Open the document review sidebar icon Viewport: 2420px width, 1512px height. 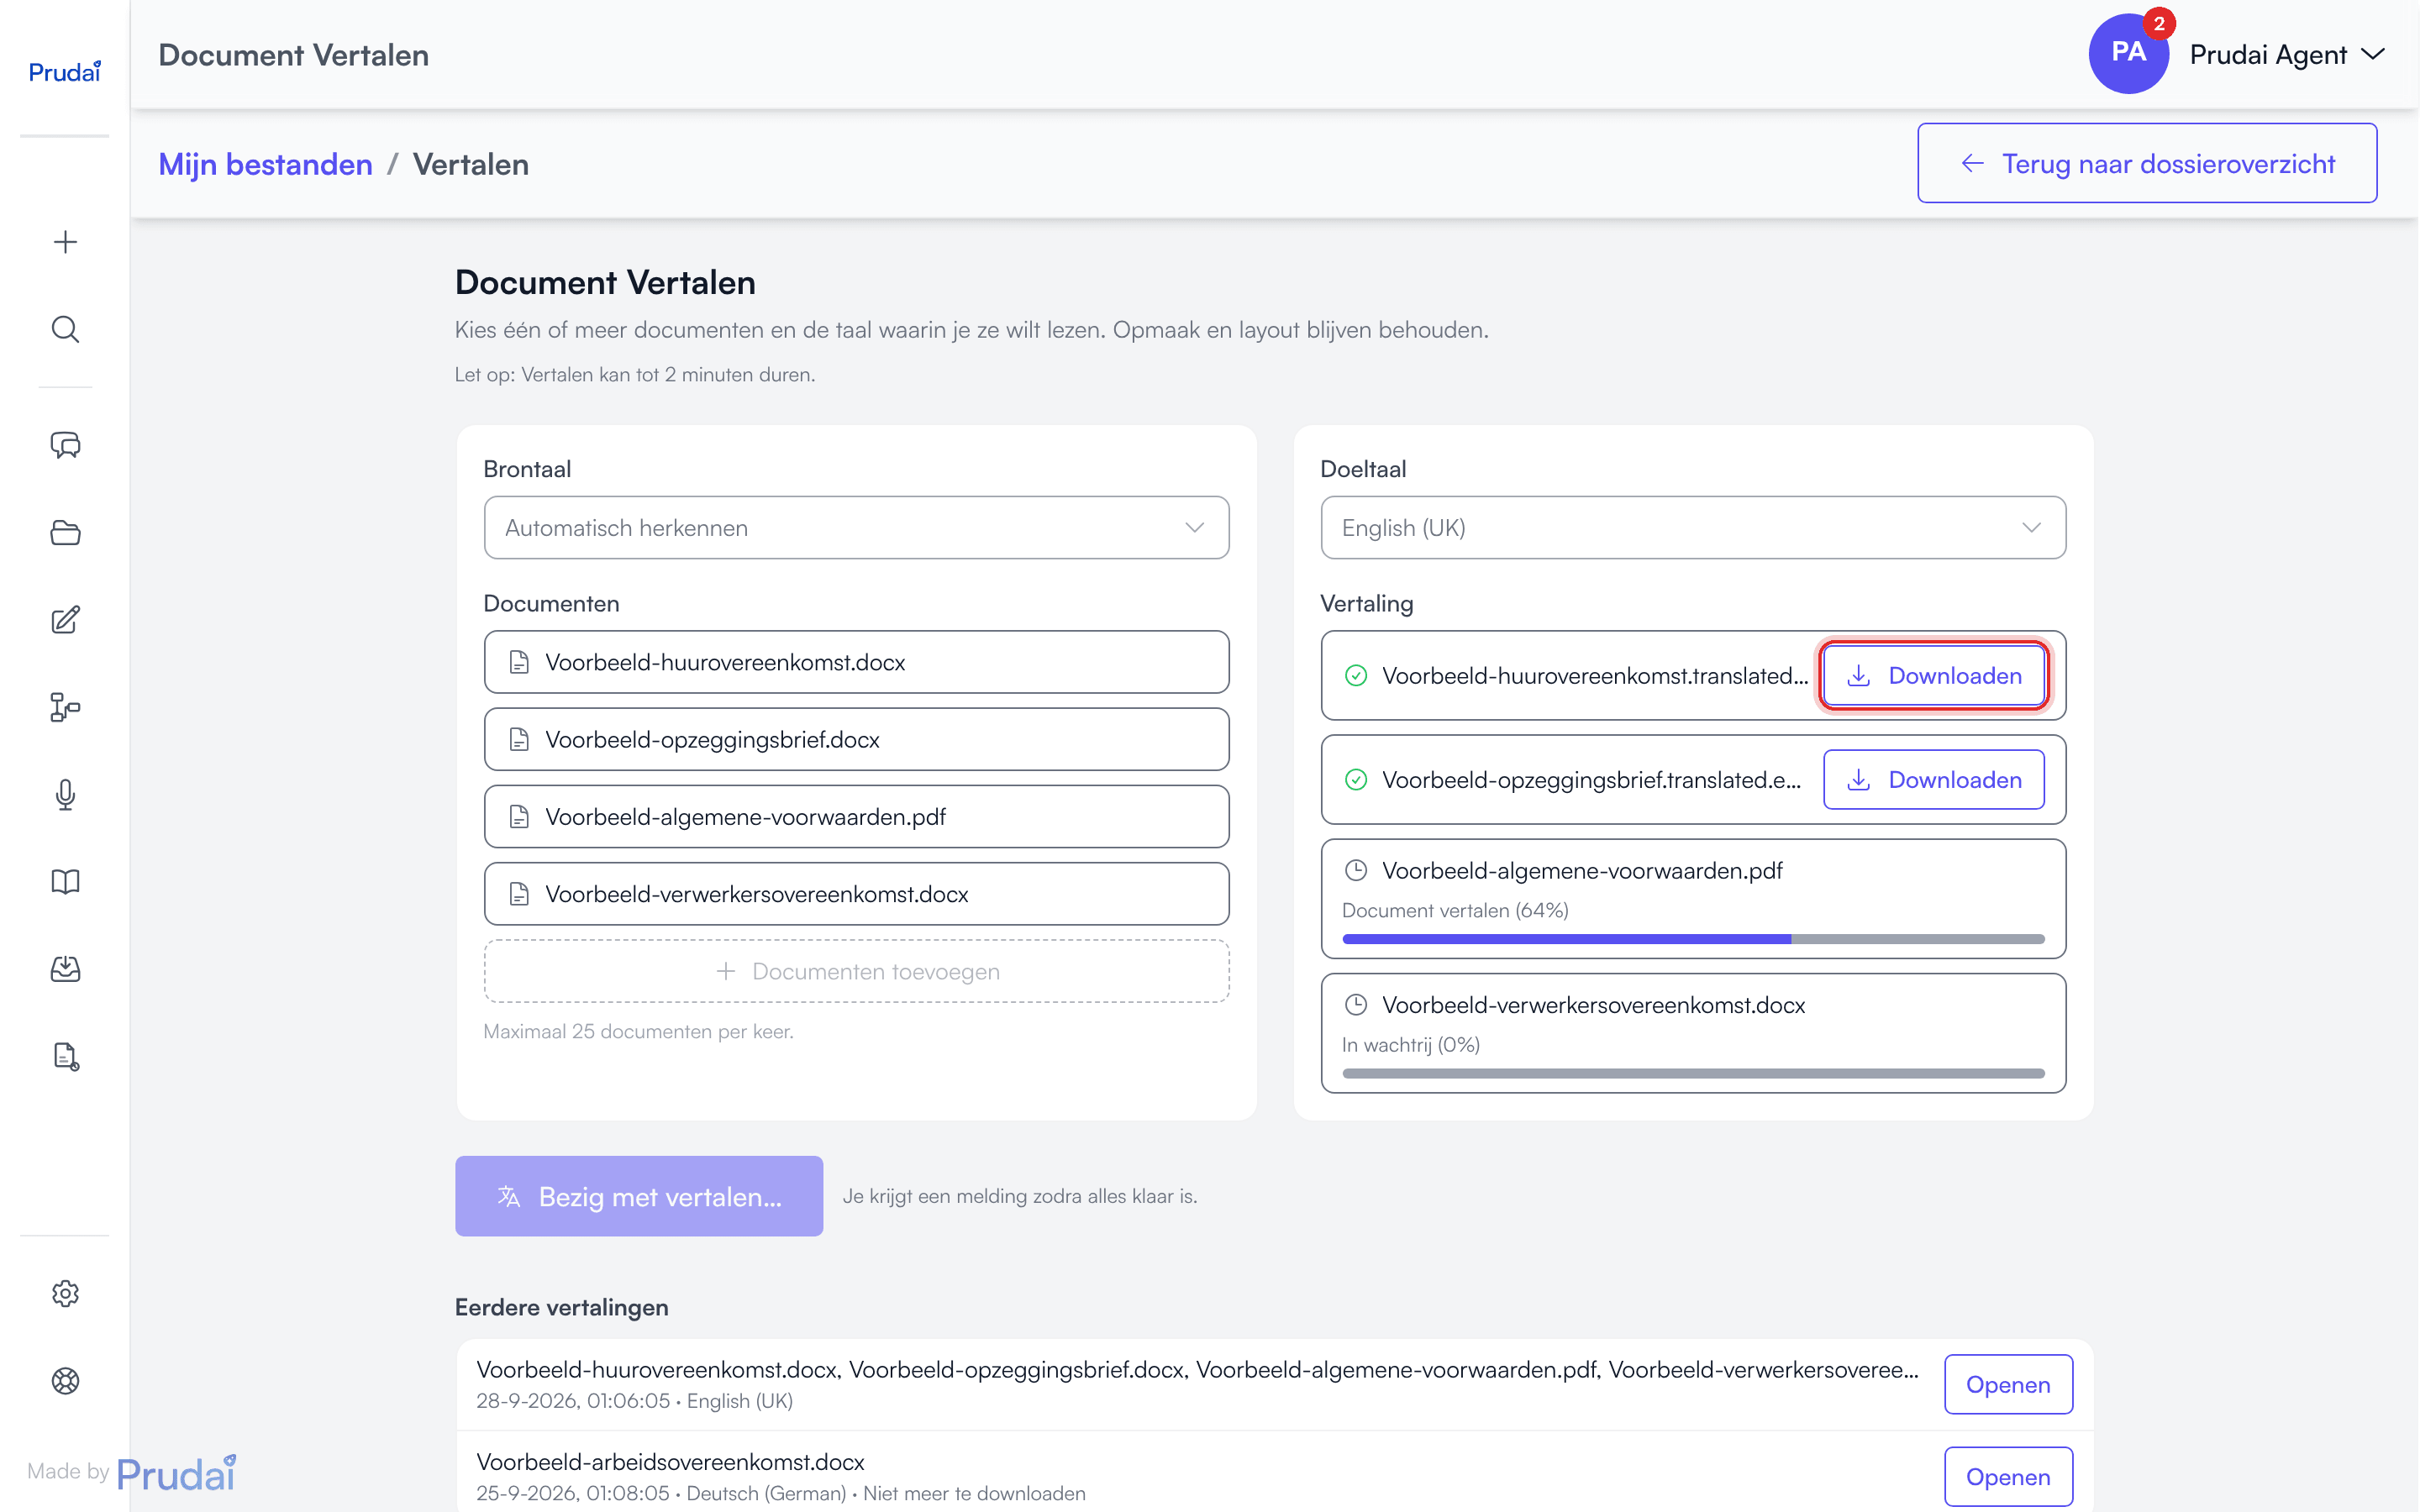[x=65, y=1057]
